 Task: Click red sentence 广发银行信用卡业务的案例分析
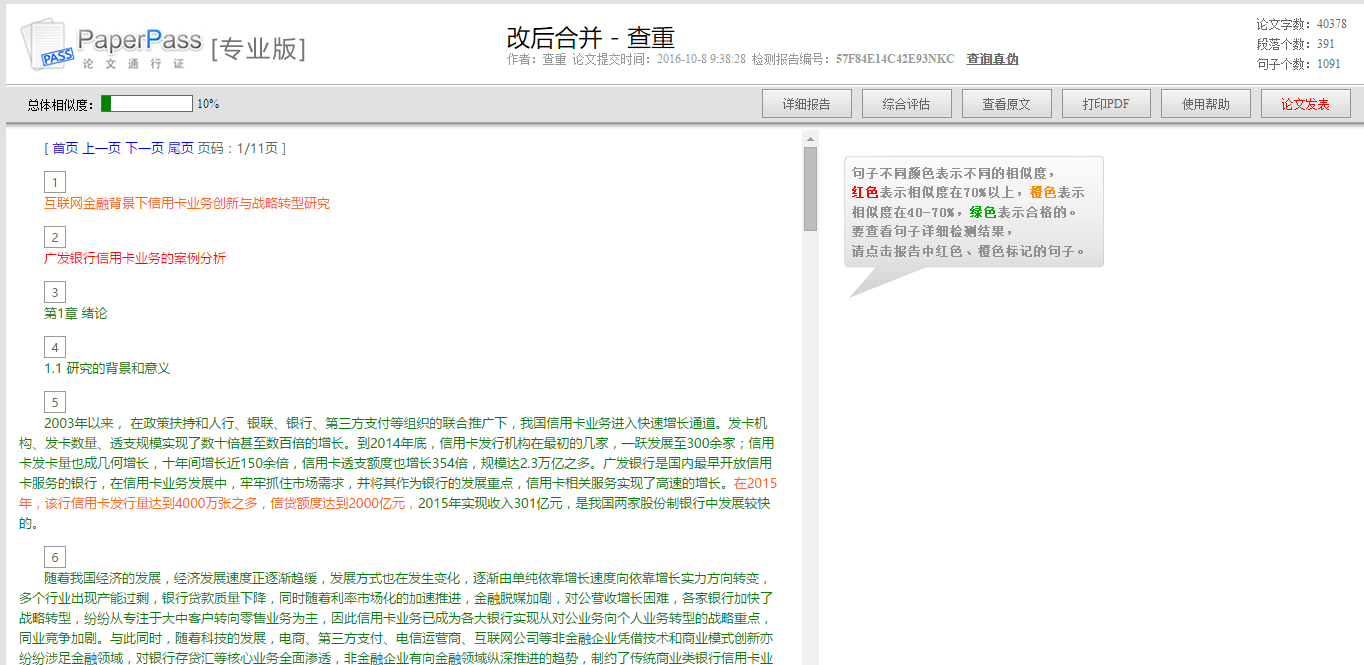coord(135,258)
